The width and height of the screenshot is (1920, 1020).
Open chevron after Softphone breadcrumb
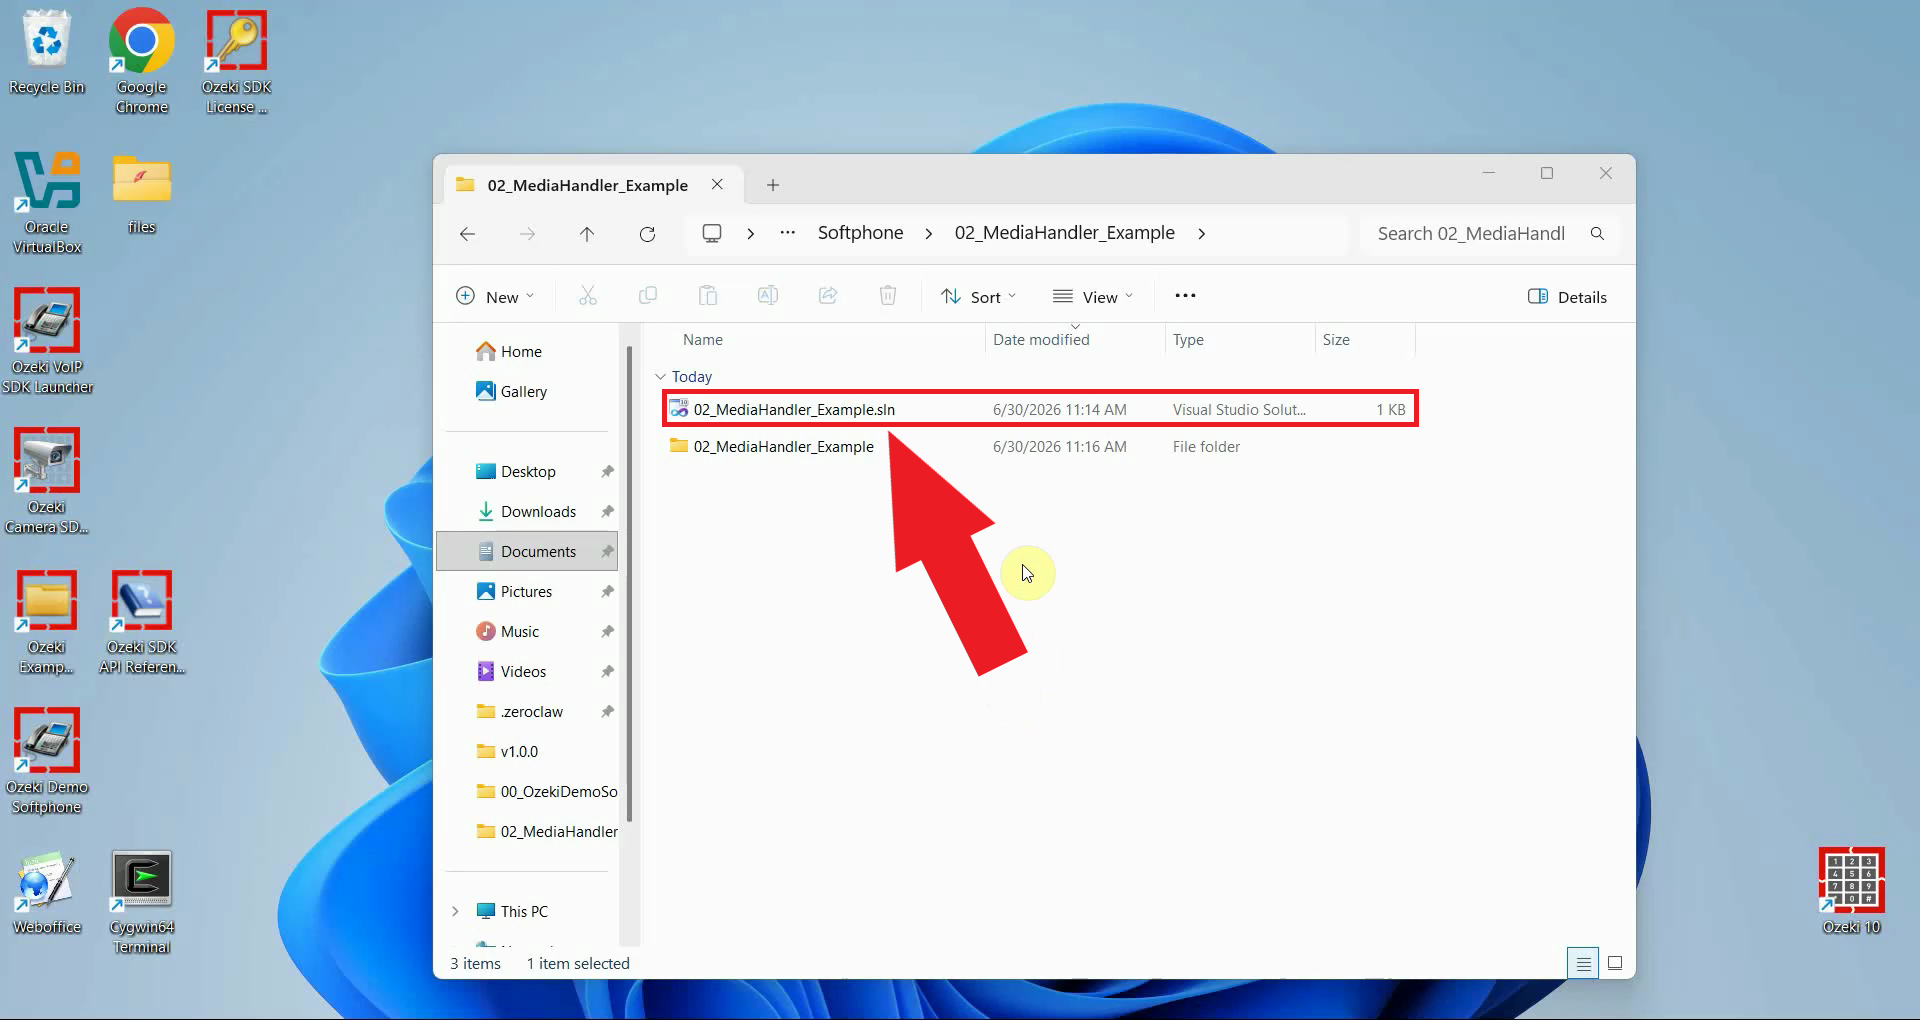(x=929, y=233)
